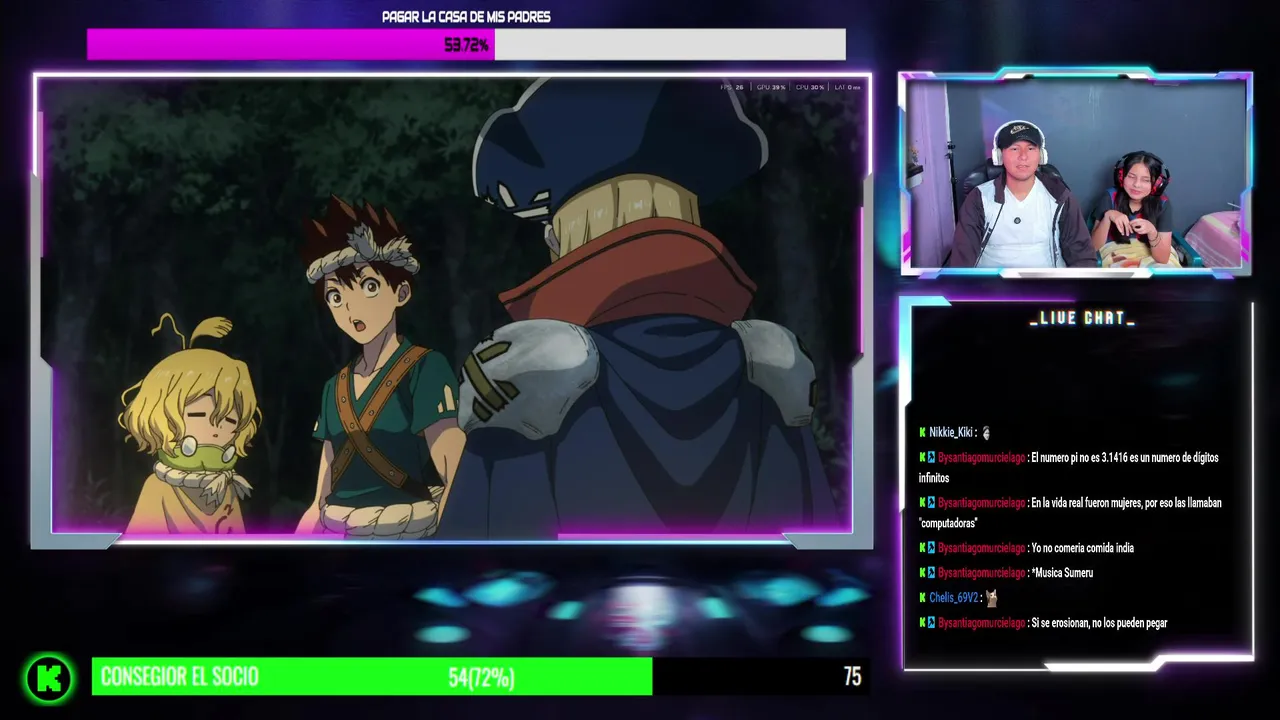
Task: Click the blue badge on the "comida india" message
Action: pos(932,547)
